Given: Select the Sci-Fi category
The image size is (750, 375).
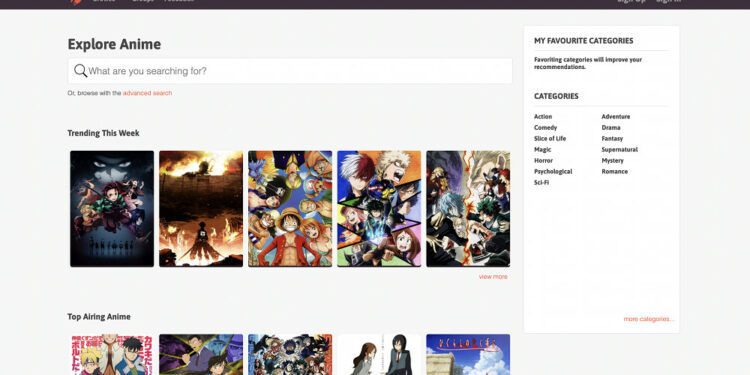Looking at the screenshot, I should [541, 183].
